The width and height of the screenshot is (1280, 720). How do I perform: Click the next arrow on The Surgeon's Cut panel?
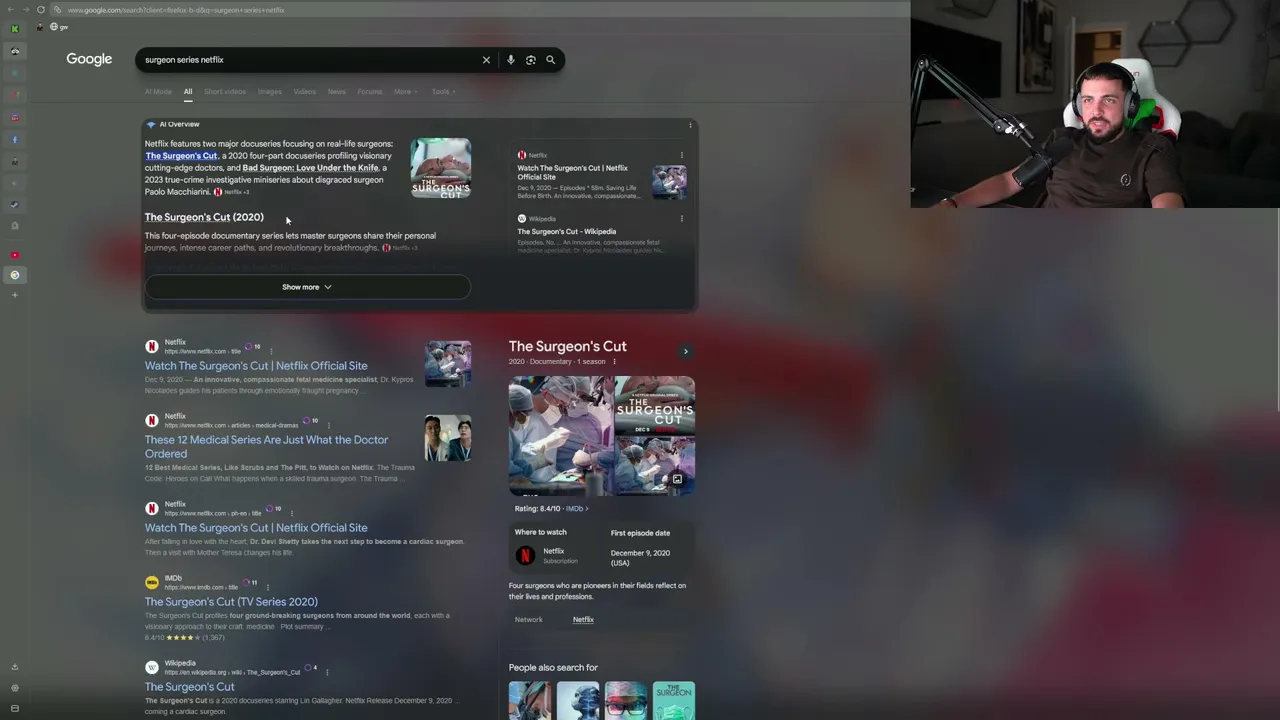pyautogui.click(x=685, y=351)
